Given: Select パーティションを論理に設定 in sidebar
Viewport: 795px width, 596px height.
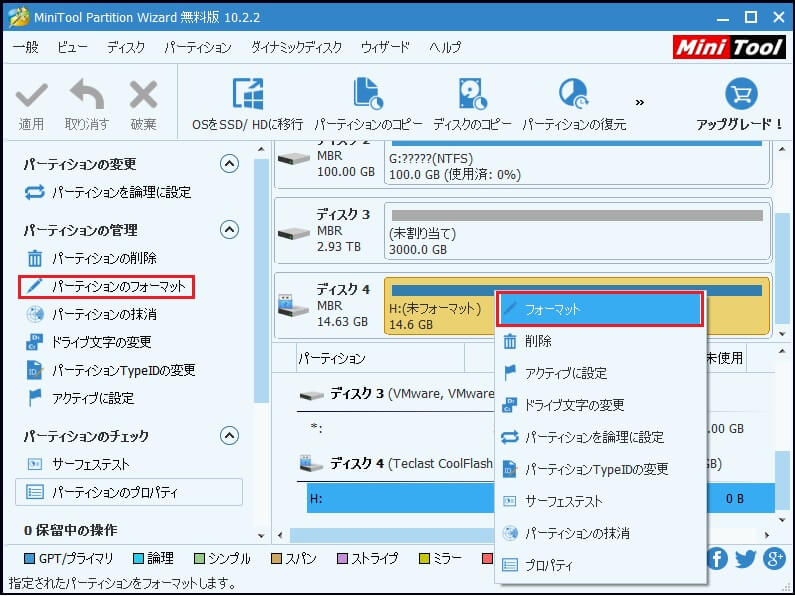Looking at the screenshot, I should click(x=107, y=193).
